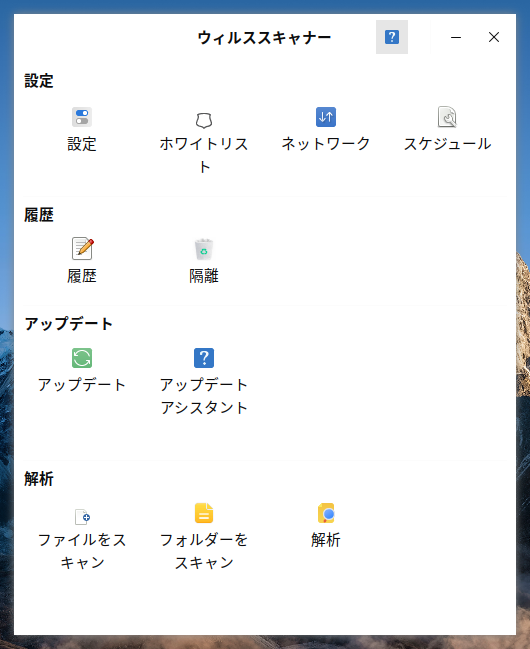
Task: Open the 設定 toggle-switch icon
Action: (82, 117)
